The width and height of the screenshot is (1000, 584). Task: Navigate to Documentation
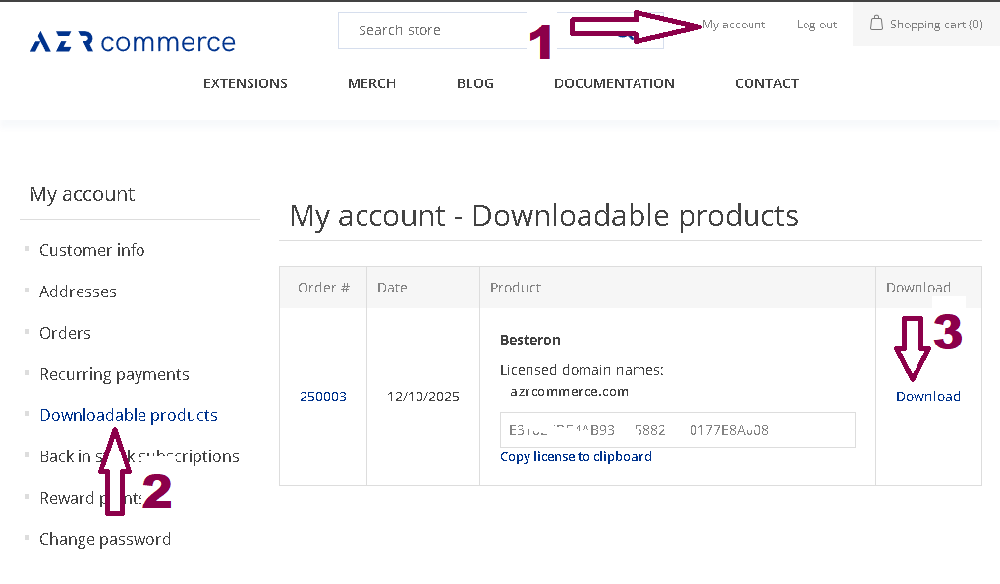coord(614,83)
